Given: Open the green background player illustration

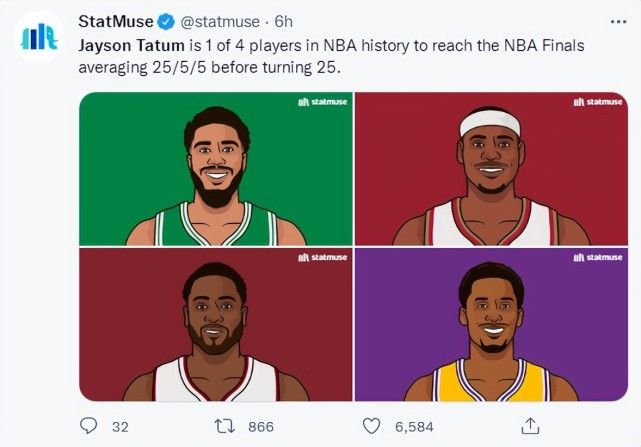Looking at the screenshot, I should pyautogui.click(x=216, y=168).
